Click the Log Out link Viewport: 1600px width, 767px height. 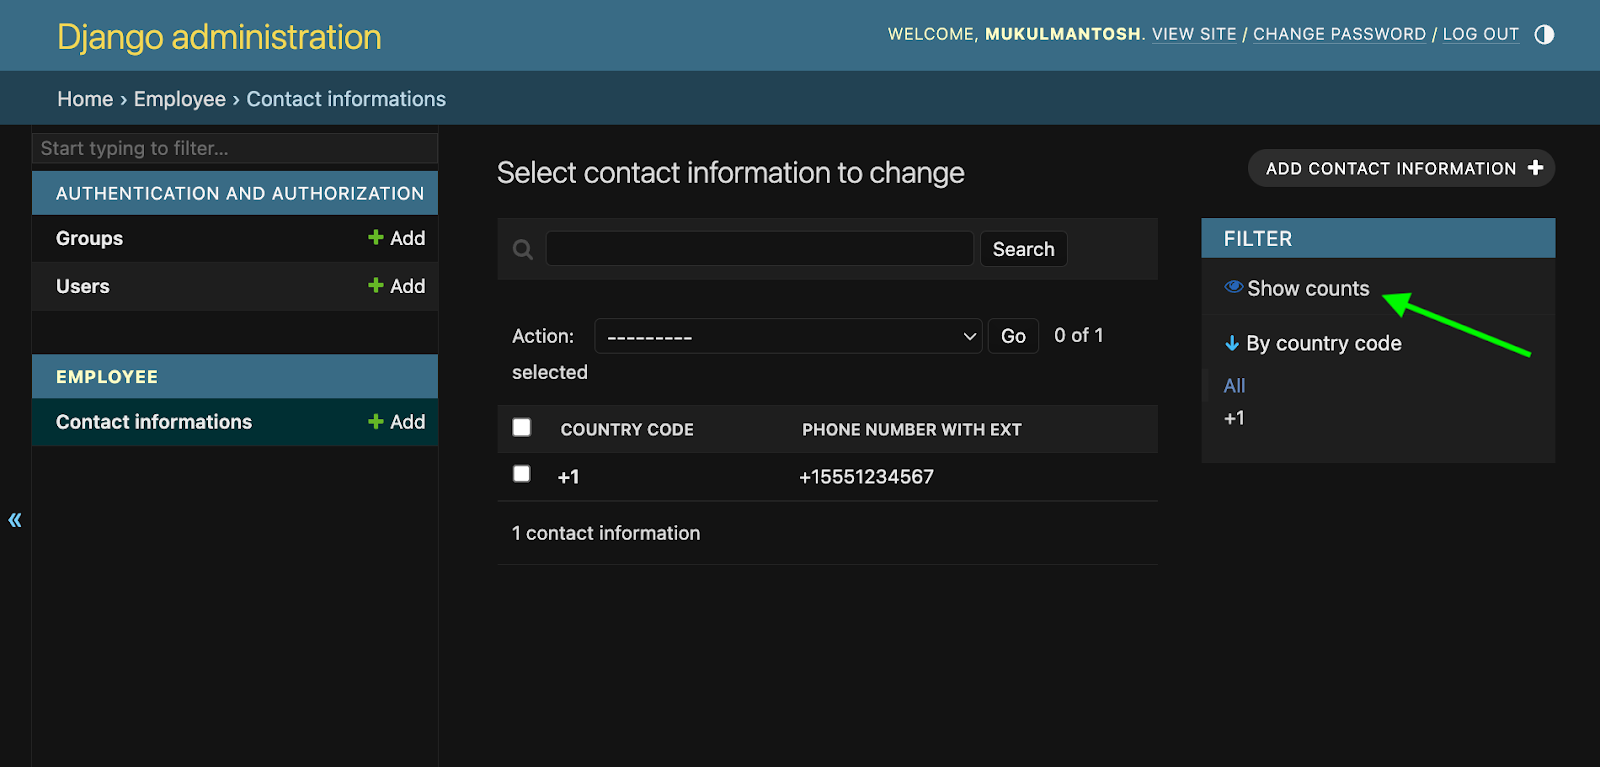tap(1480, 34)
